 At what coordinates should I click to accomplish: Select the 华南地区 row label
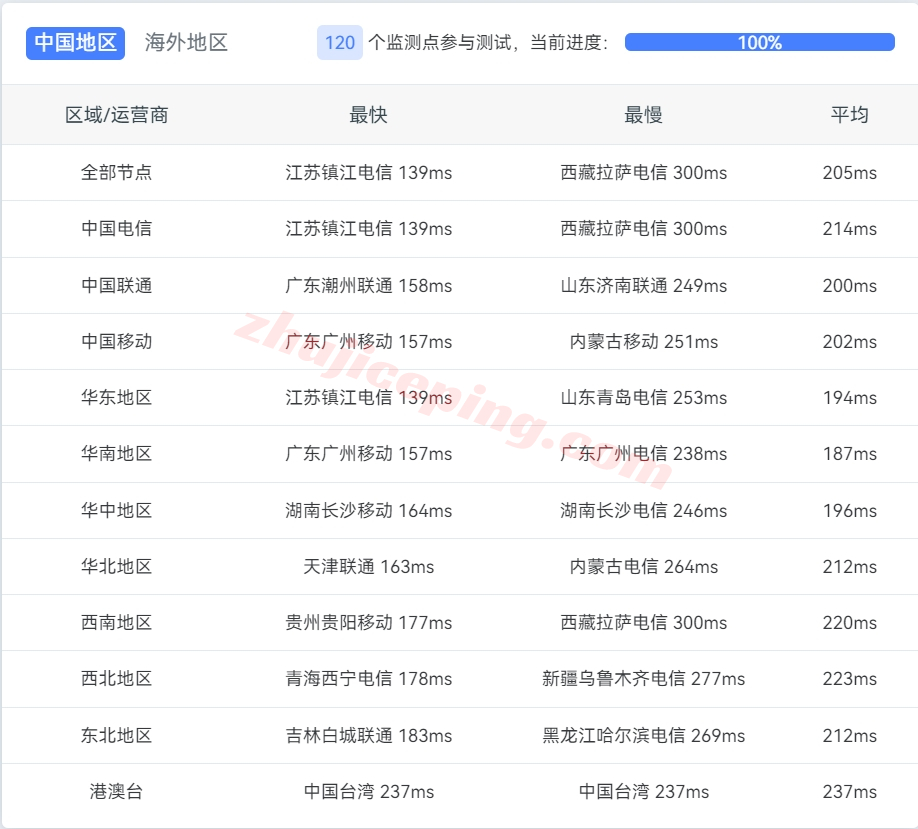(x=117, y=453)
